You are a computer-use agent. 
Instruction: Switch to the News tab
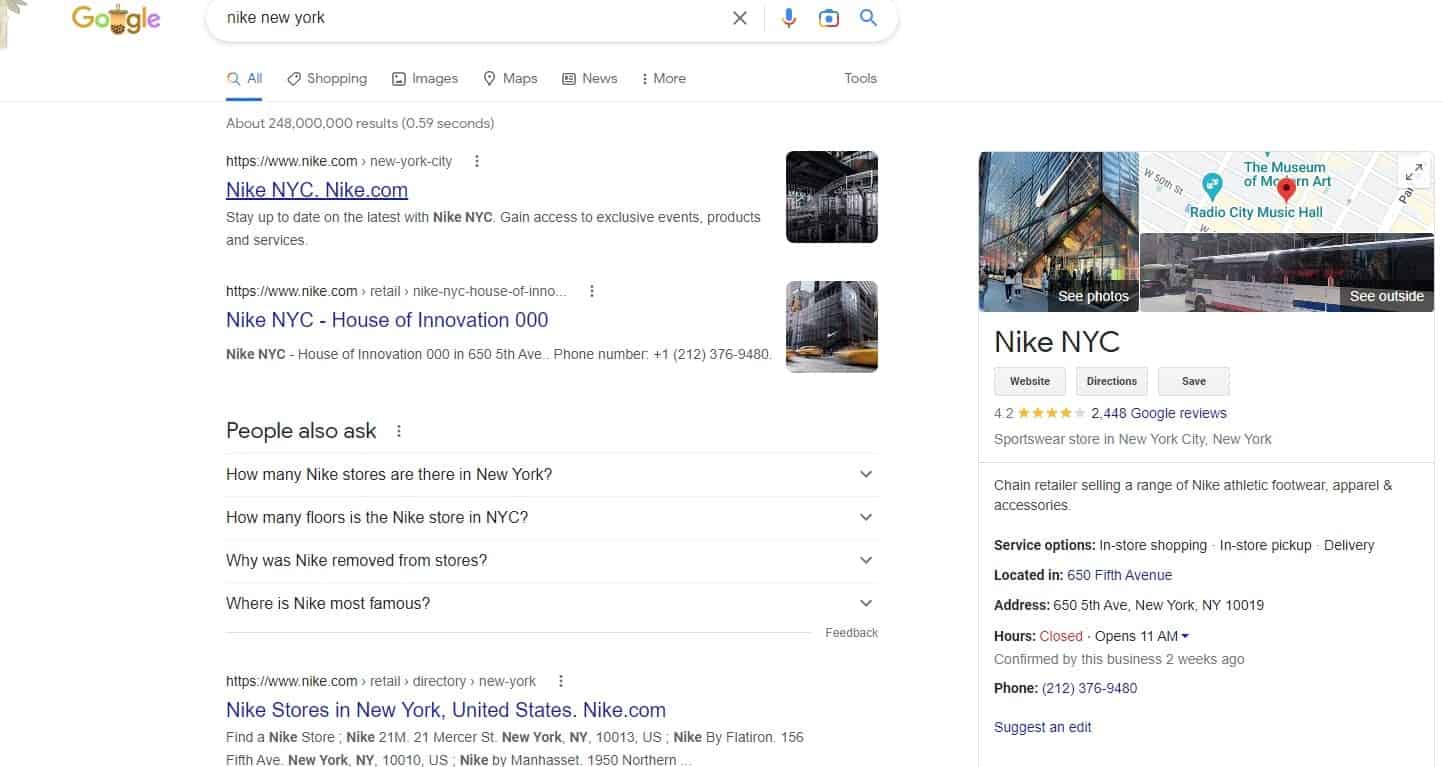[590, 78]
